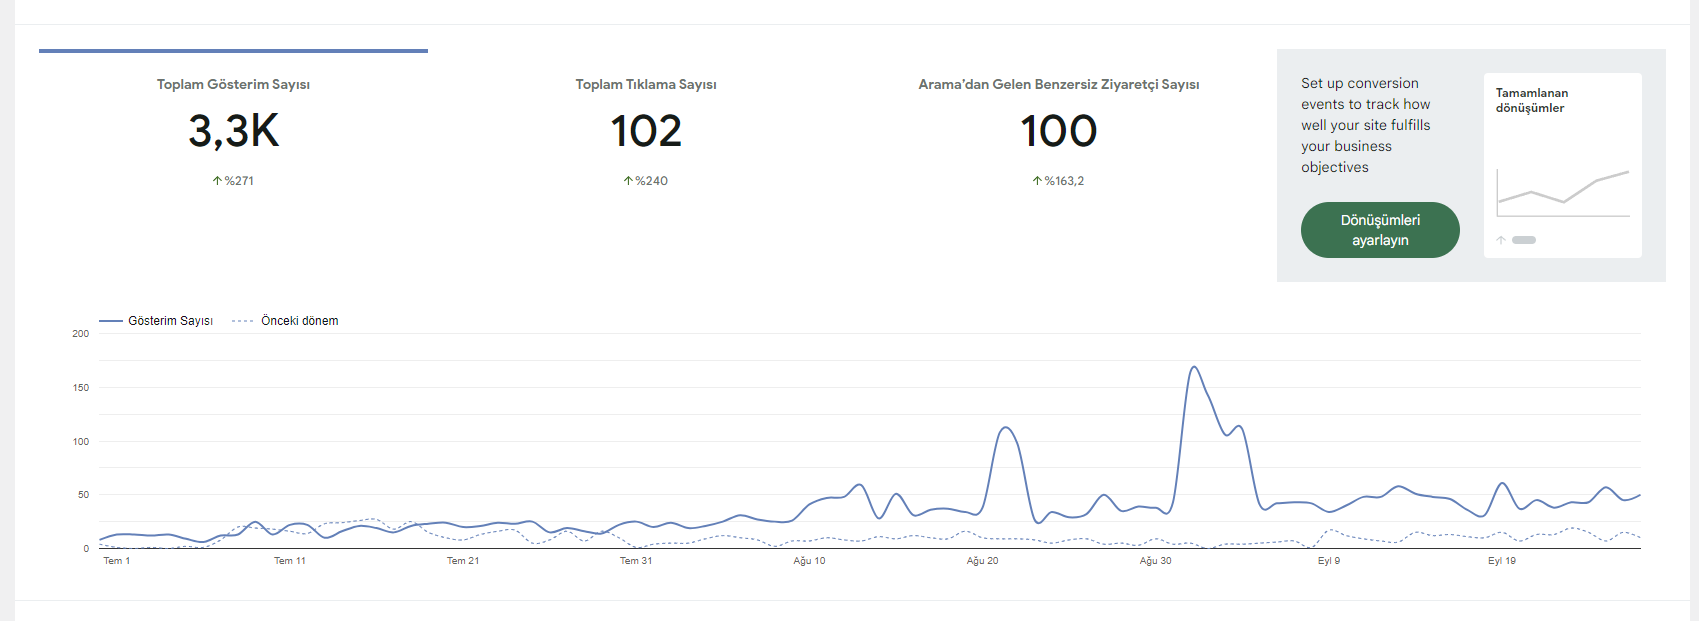1699x621 pixels.
Task: Click the up arrow beside %240
Action: click(628, 181)
